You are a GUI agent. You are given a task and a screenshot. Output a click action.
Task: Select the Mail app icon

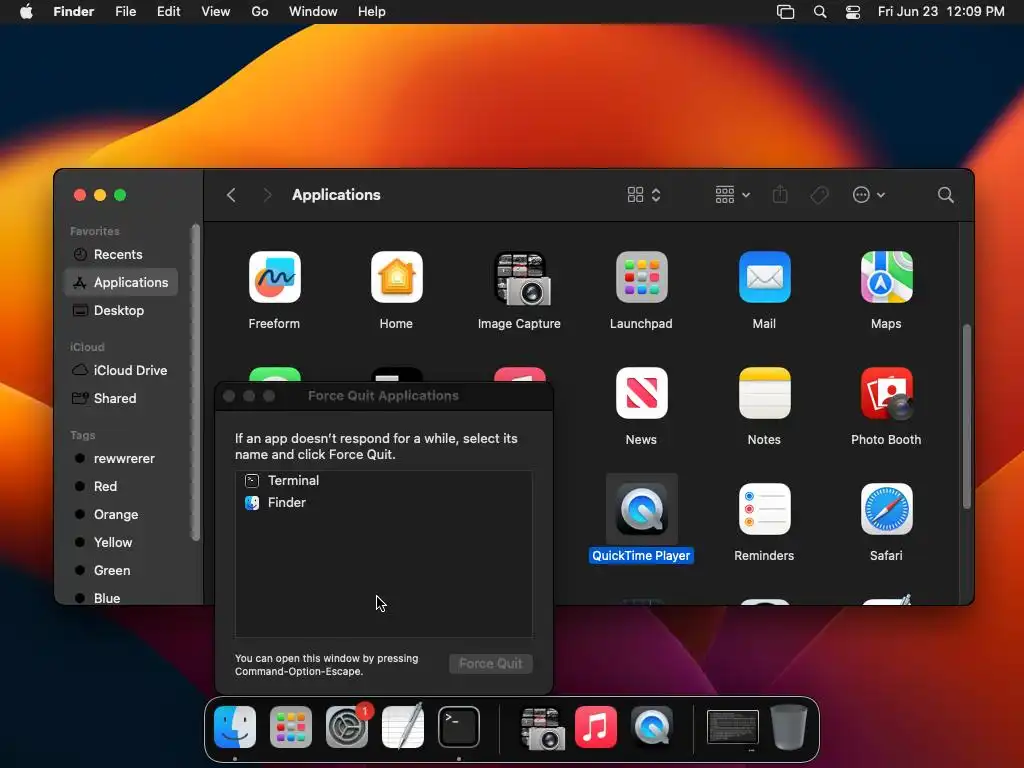pos(764,278)
